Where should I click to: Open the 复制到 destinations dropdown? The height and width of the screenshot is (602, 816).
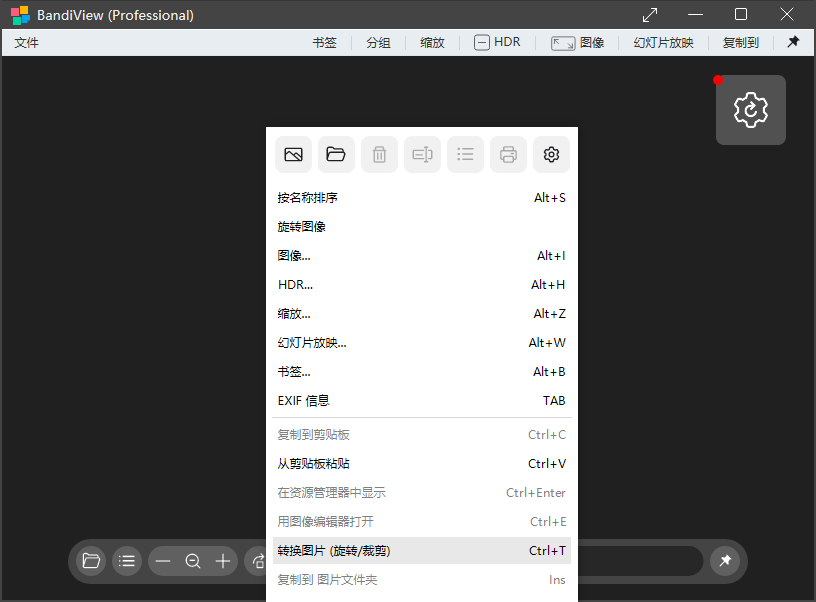[x=740, y=42]
